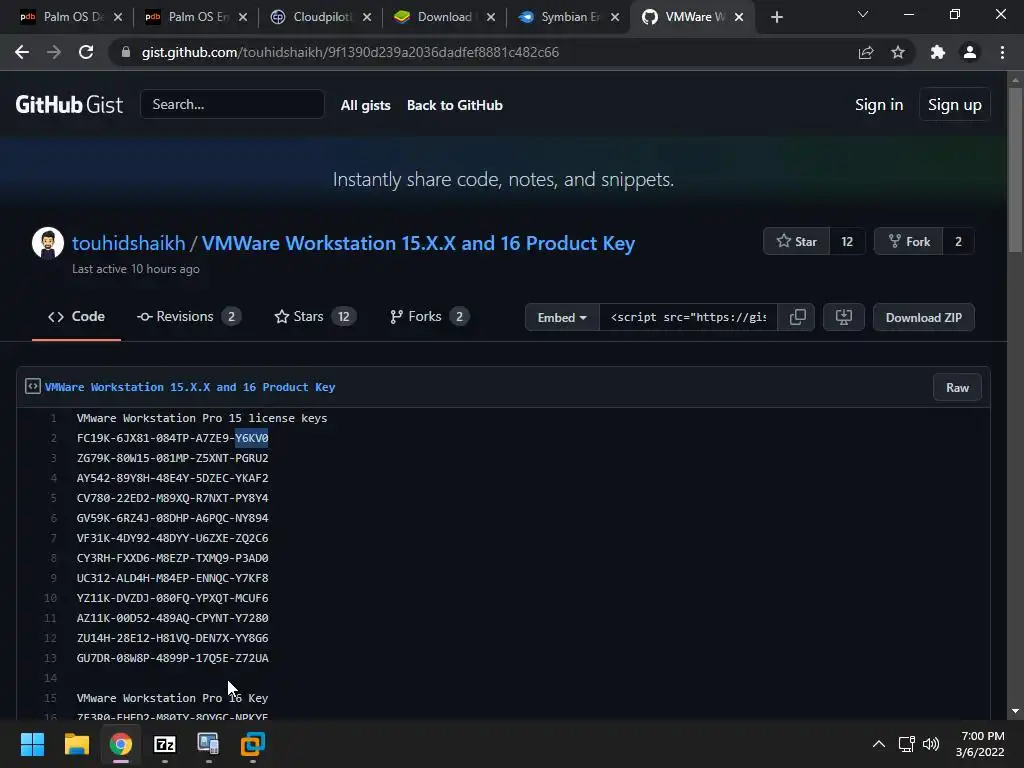Click the Sign up button
The image size is (1024, 768).
tap(955, 104)
